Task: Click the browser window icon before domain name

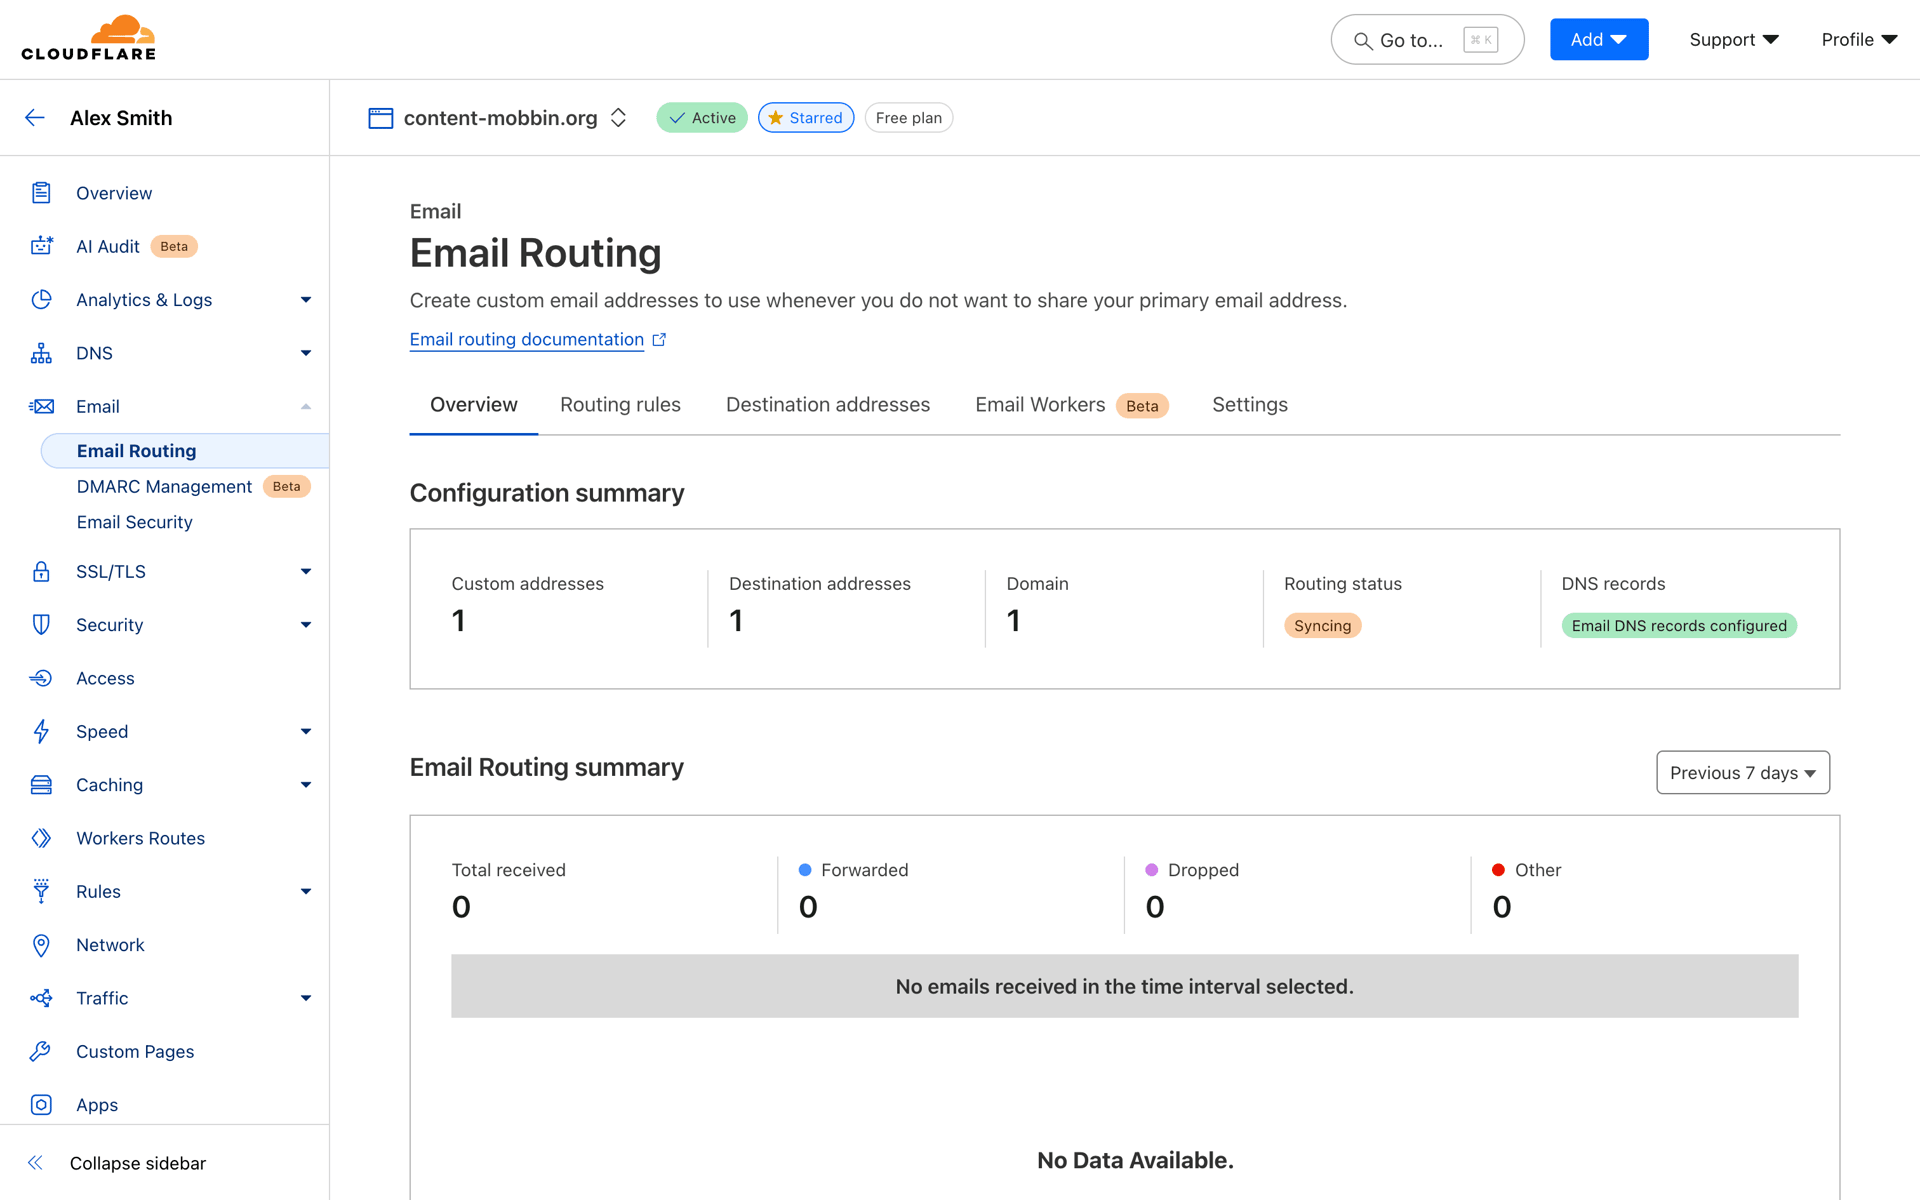Action: coord(380,118)
